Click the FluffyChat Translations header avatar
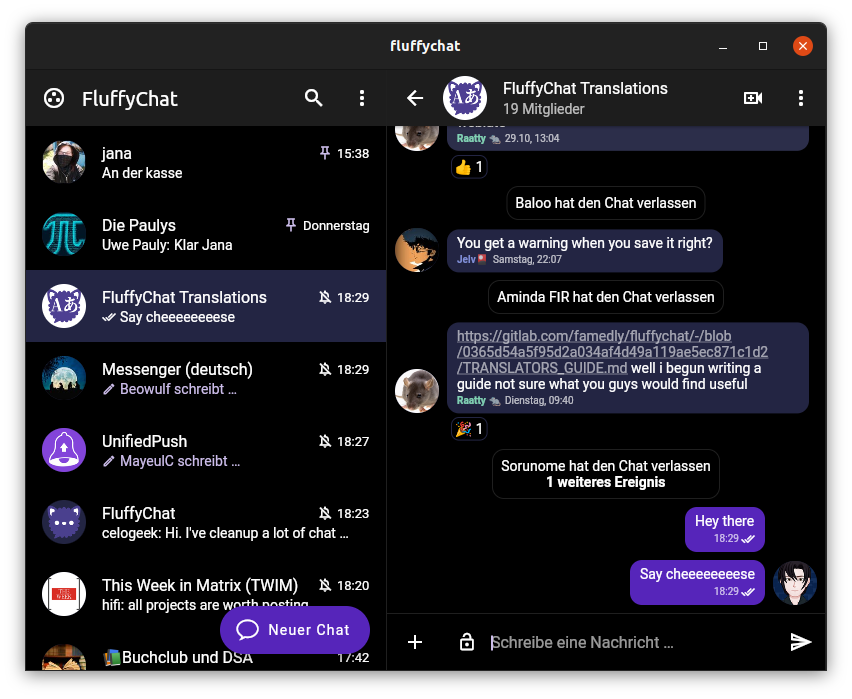The width and height of the screenshot is (852, 699). pos(464,98)
